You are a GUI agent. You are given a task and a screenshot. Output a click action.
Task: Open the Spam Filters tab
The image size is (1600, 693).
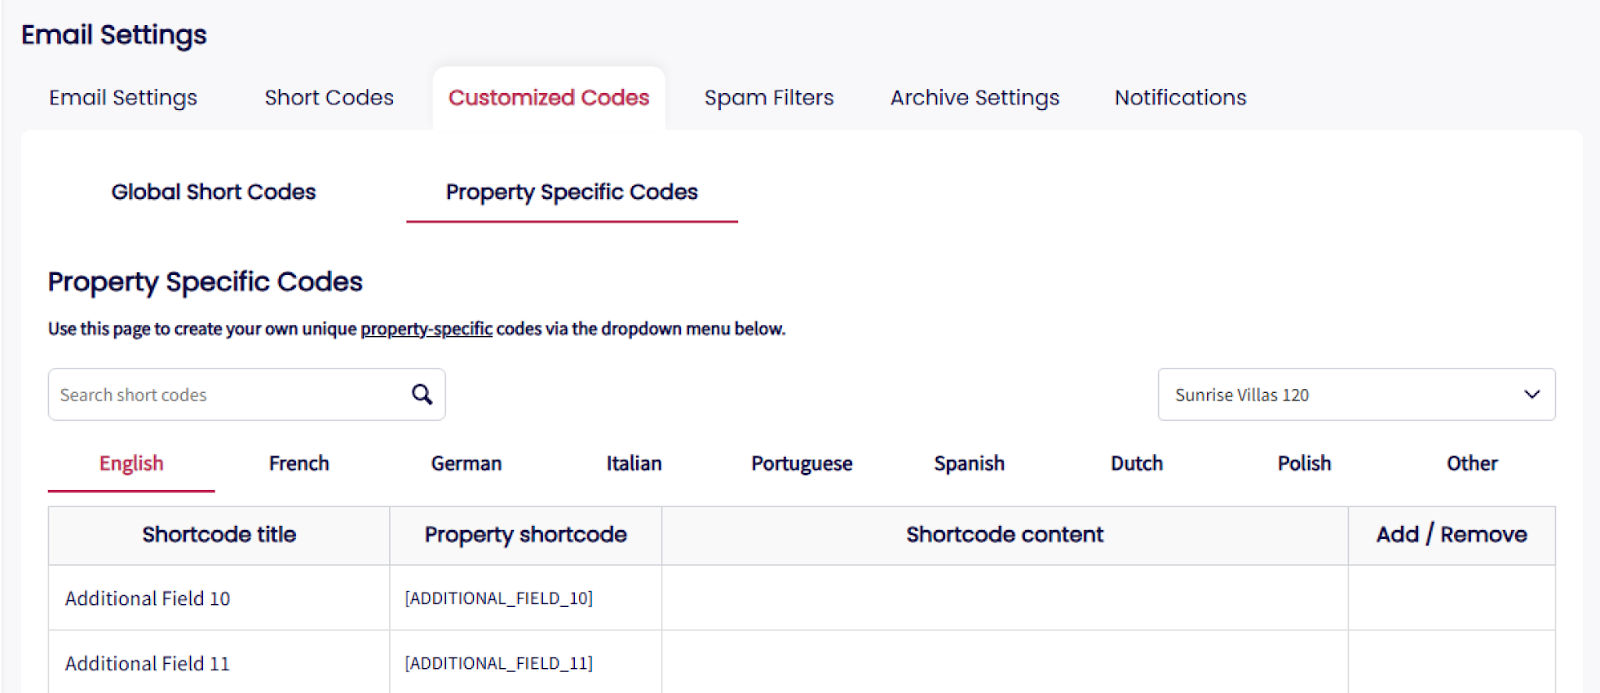click(768, 98)
